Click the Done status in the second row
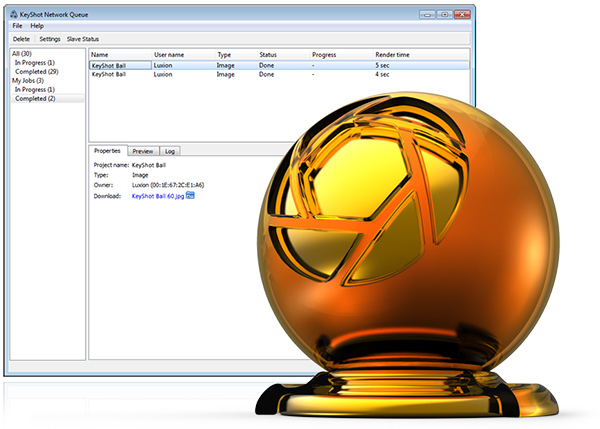The width and height of the screenshot is (600, 429). pos(266,74)
